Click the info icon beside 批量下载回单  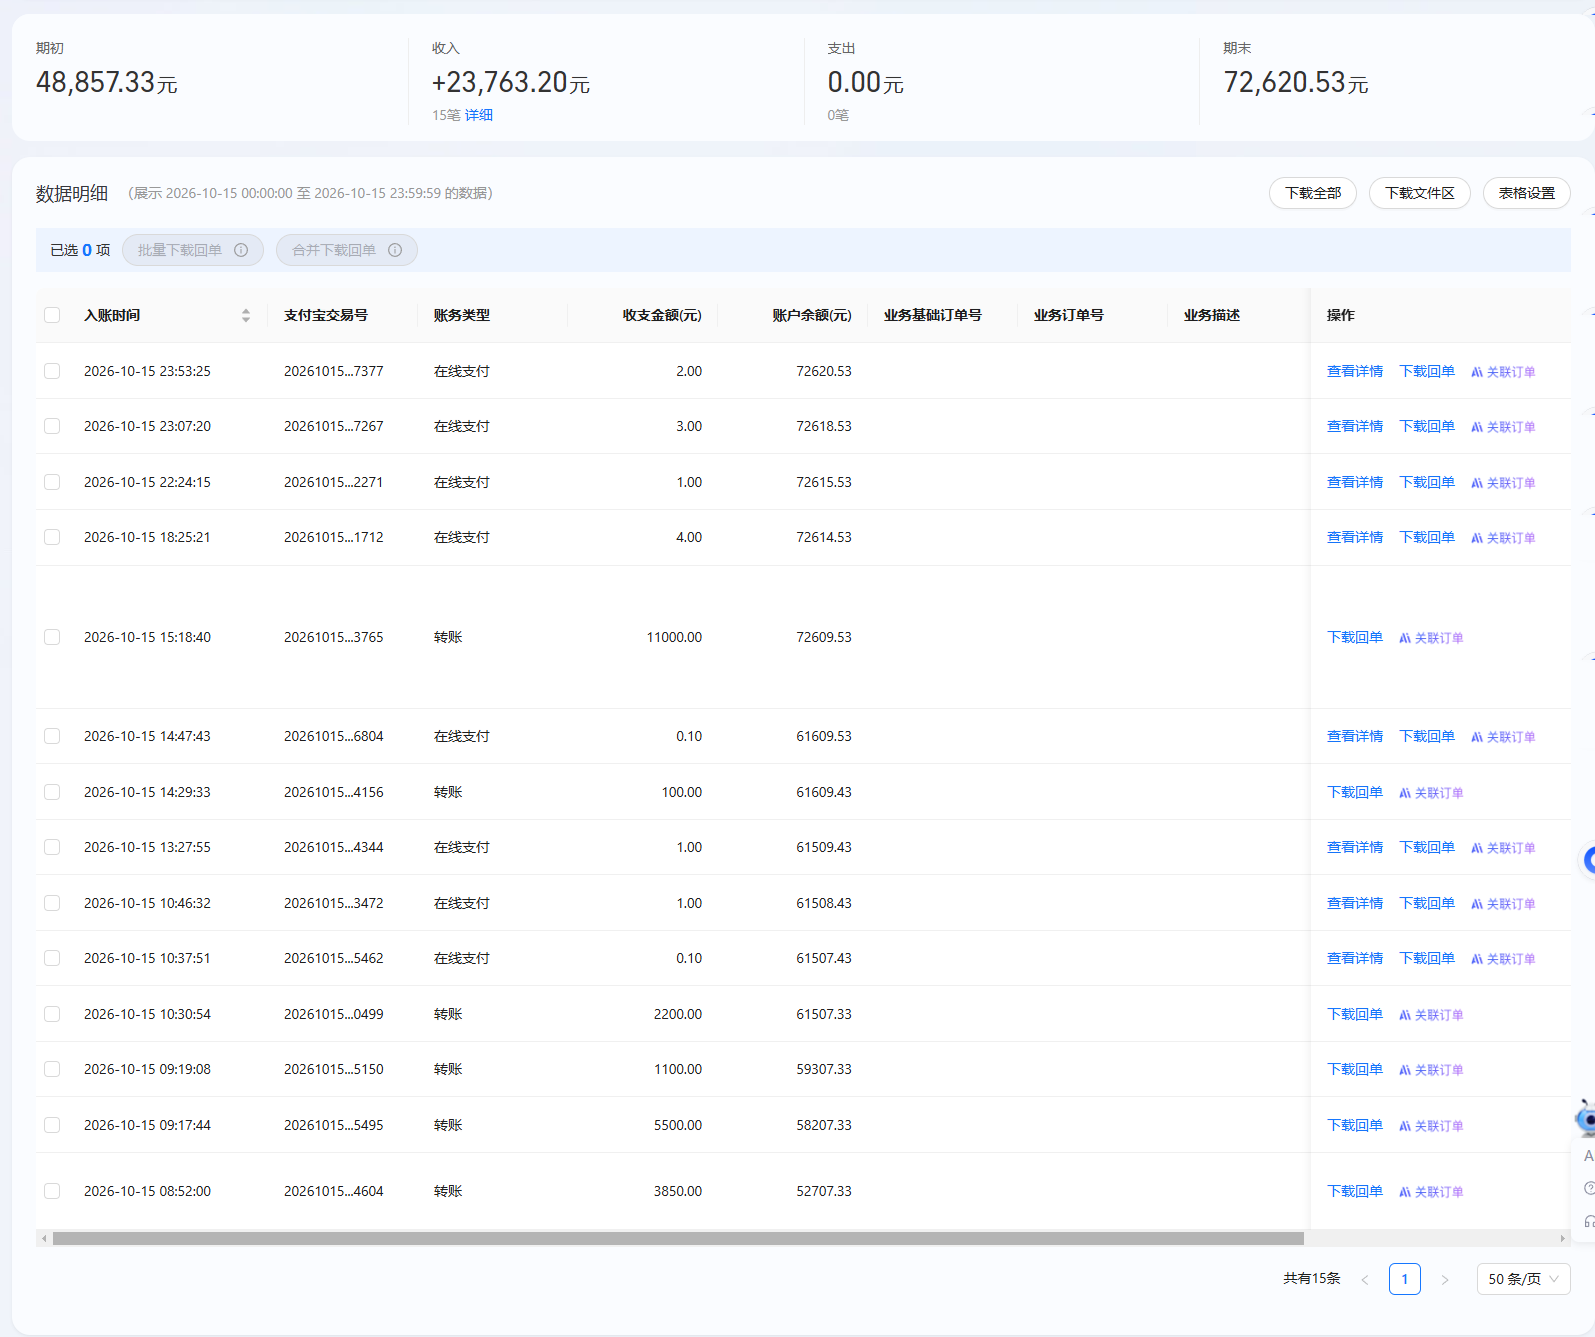coord(241,250)
